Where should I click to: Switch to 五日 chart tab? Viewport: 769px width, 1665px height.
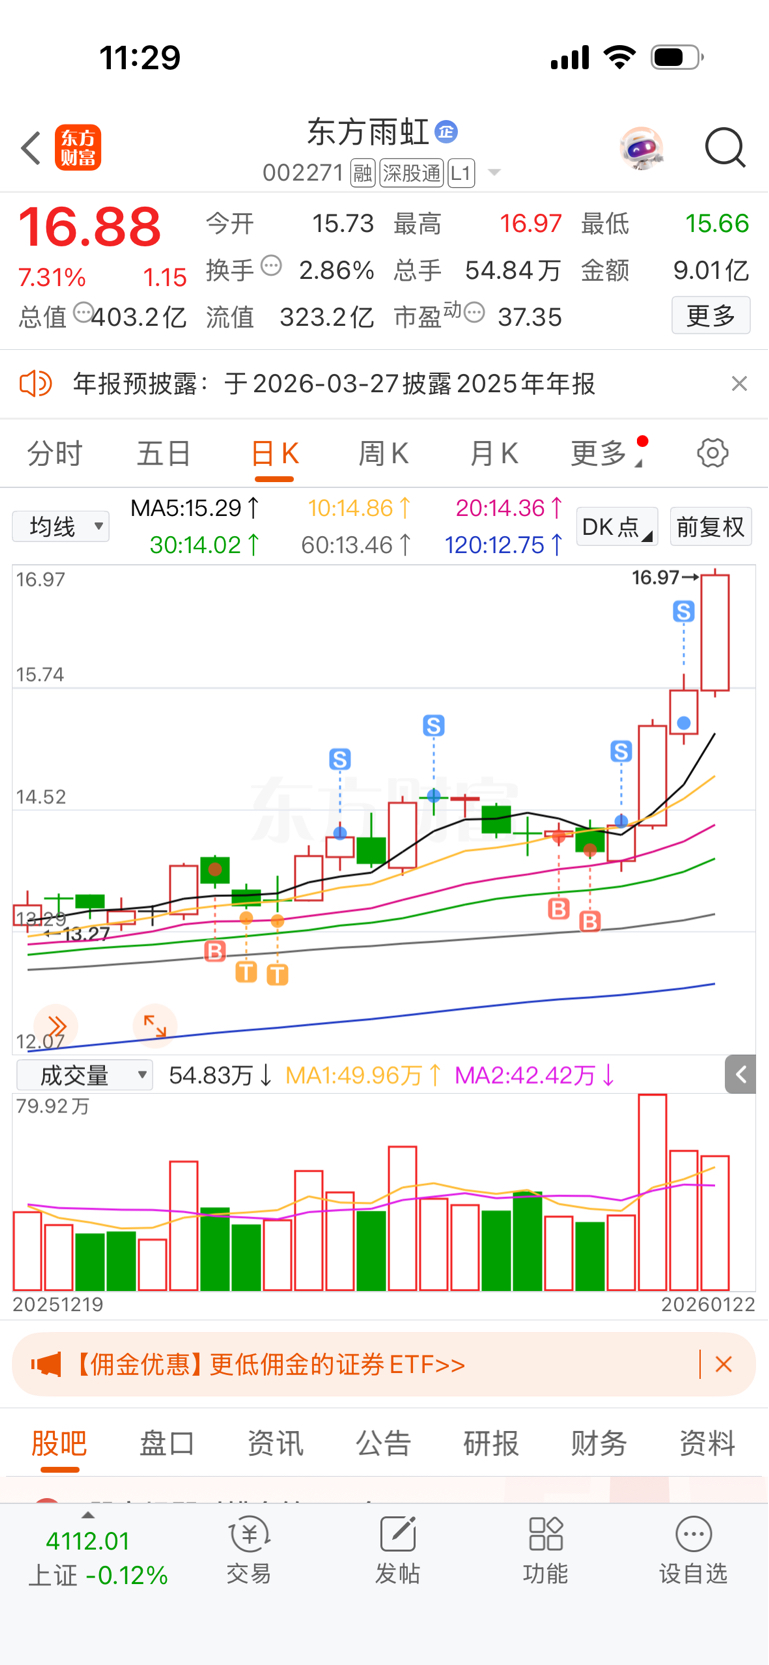click(164, 454)
